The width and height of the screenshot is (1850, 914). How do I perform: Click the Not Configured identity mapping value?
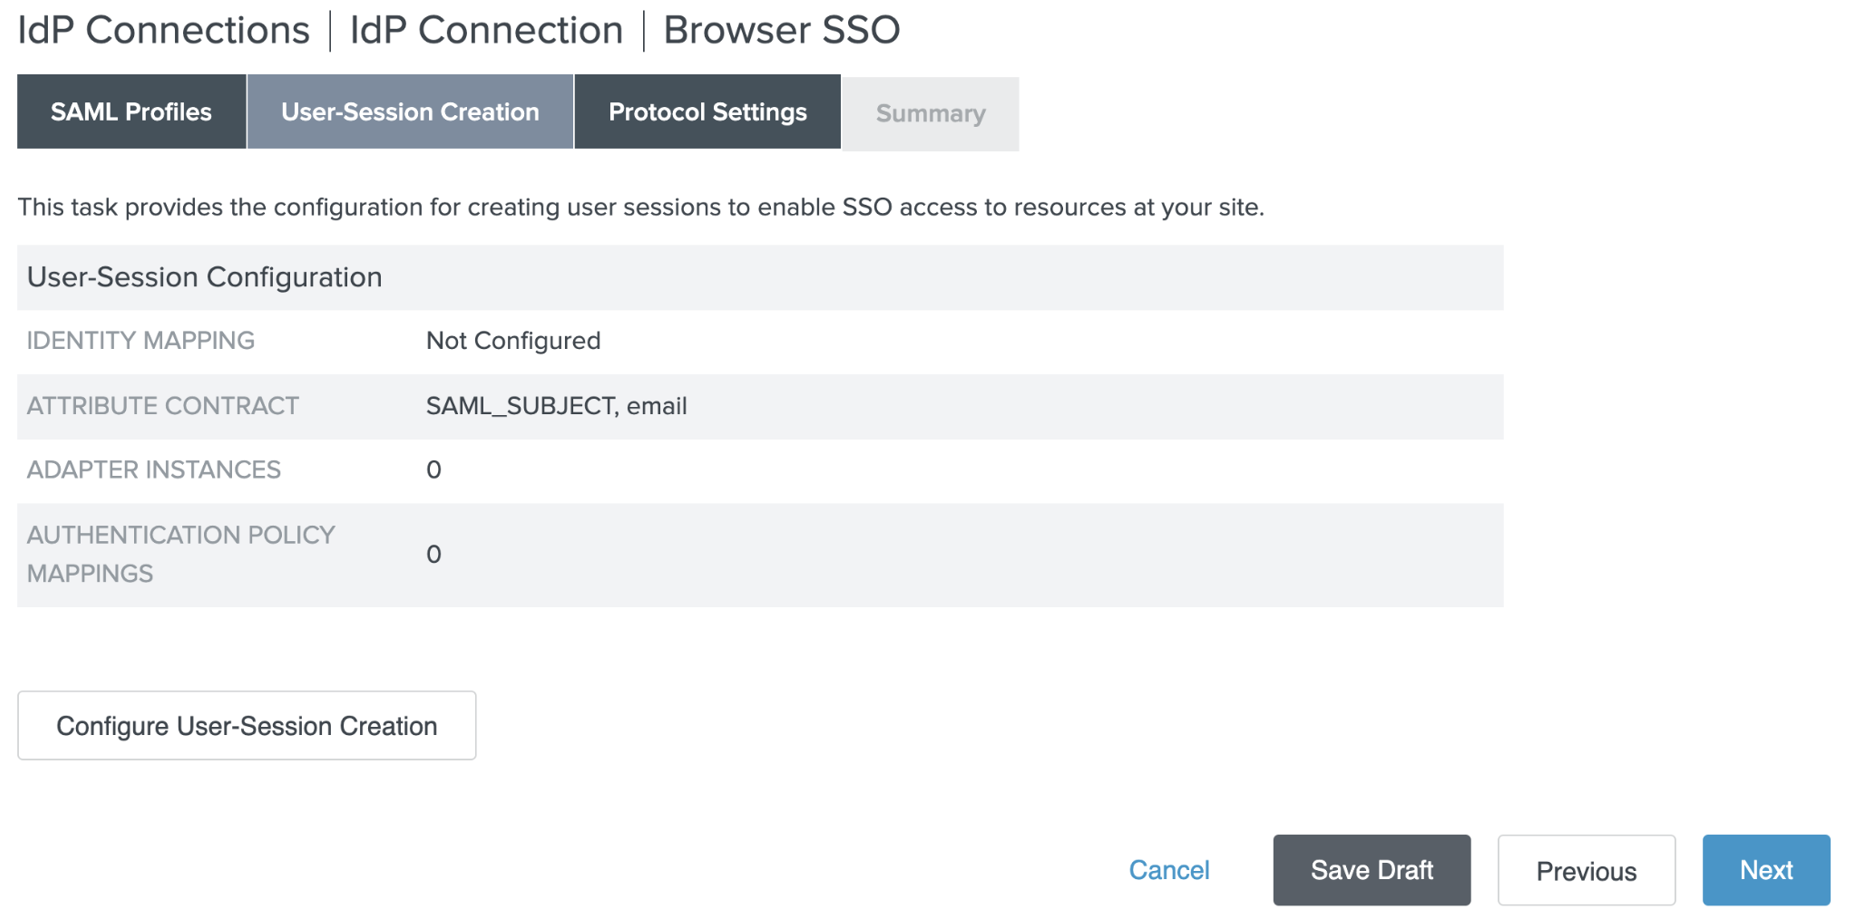[x=513, y=341]
